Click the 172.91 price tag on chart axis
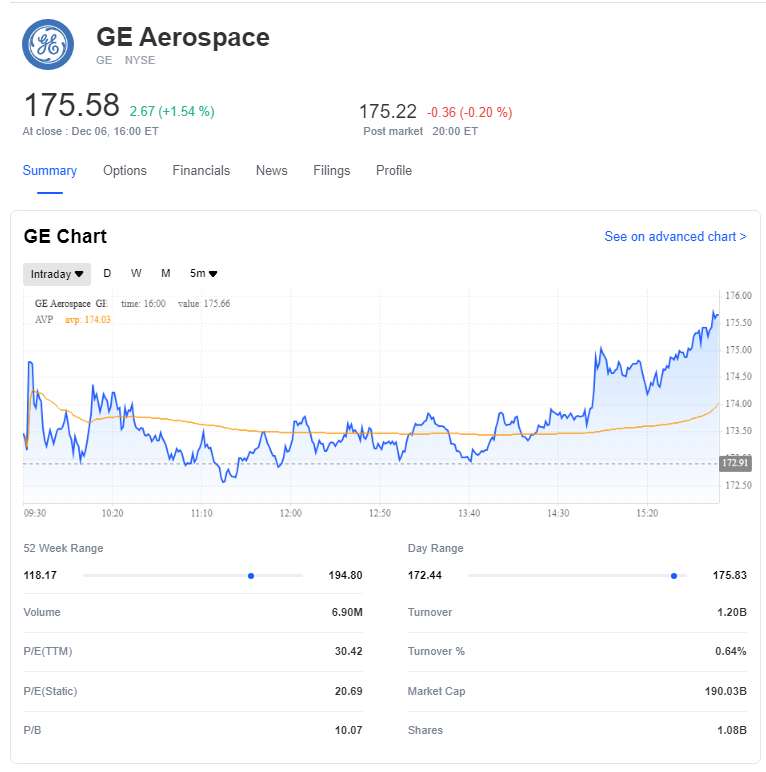 point(734,463)
